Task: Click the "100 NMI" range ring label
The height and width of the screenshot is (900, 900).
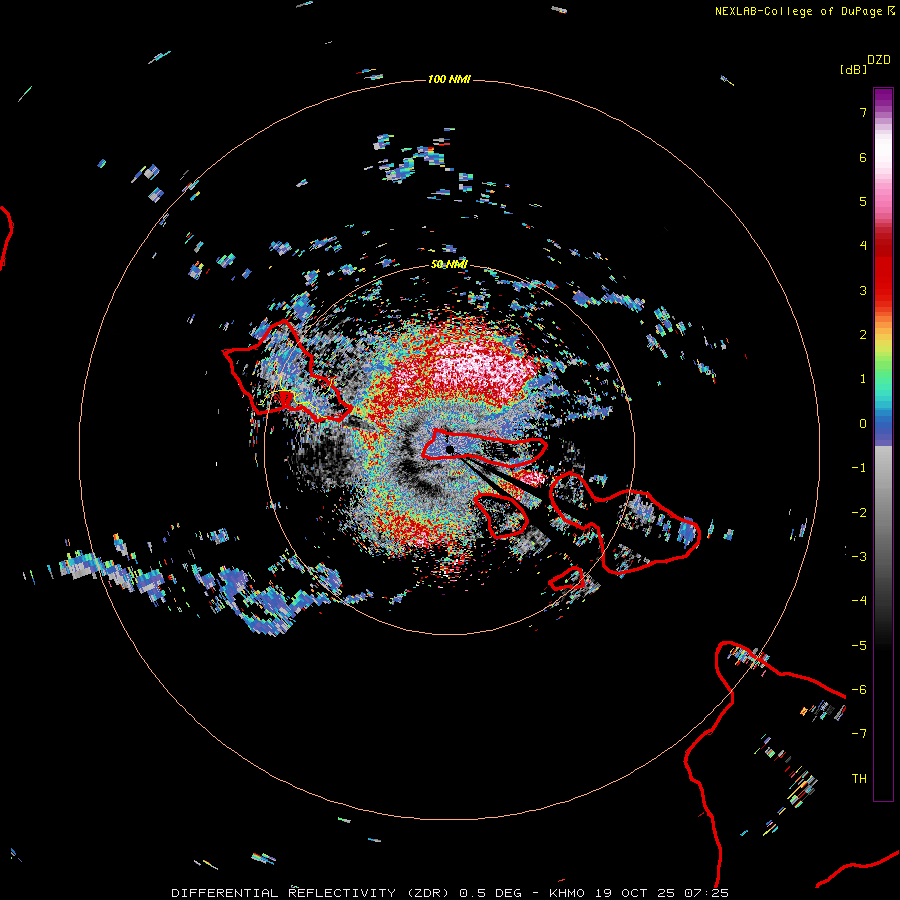Action: [449, 79]
